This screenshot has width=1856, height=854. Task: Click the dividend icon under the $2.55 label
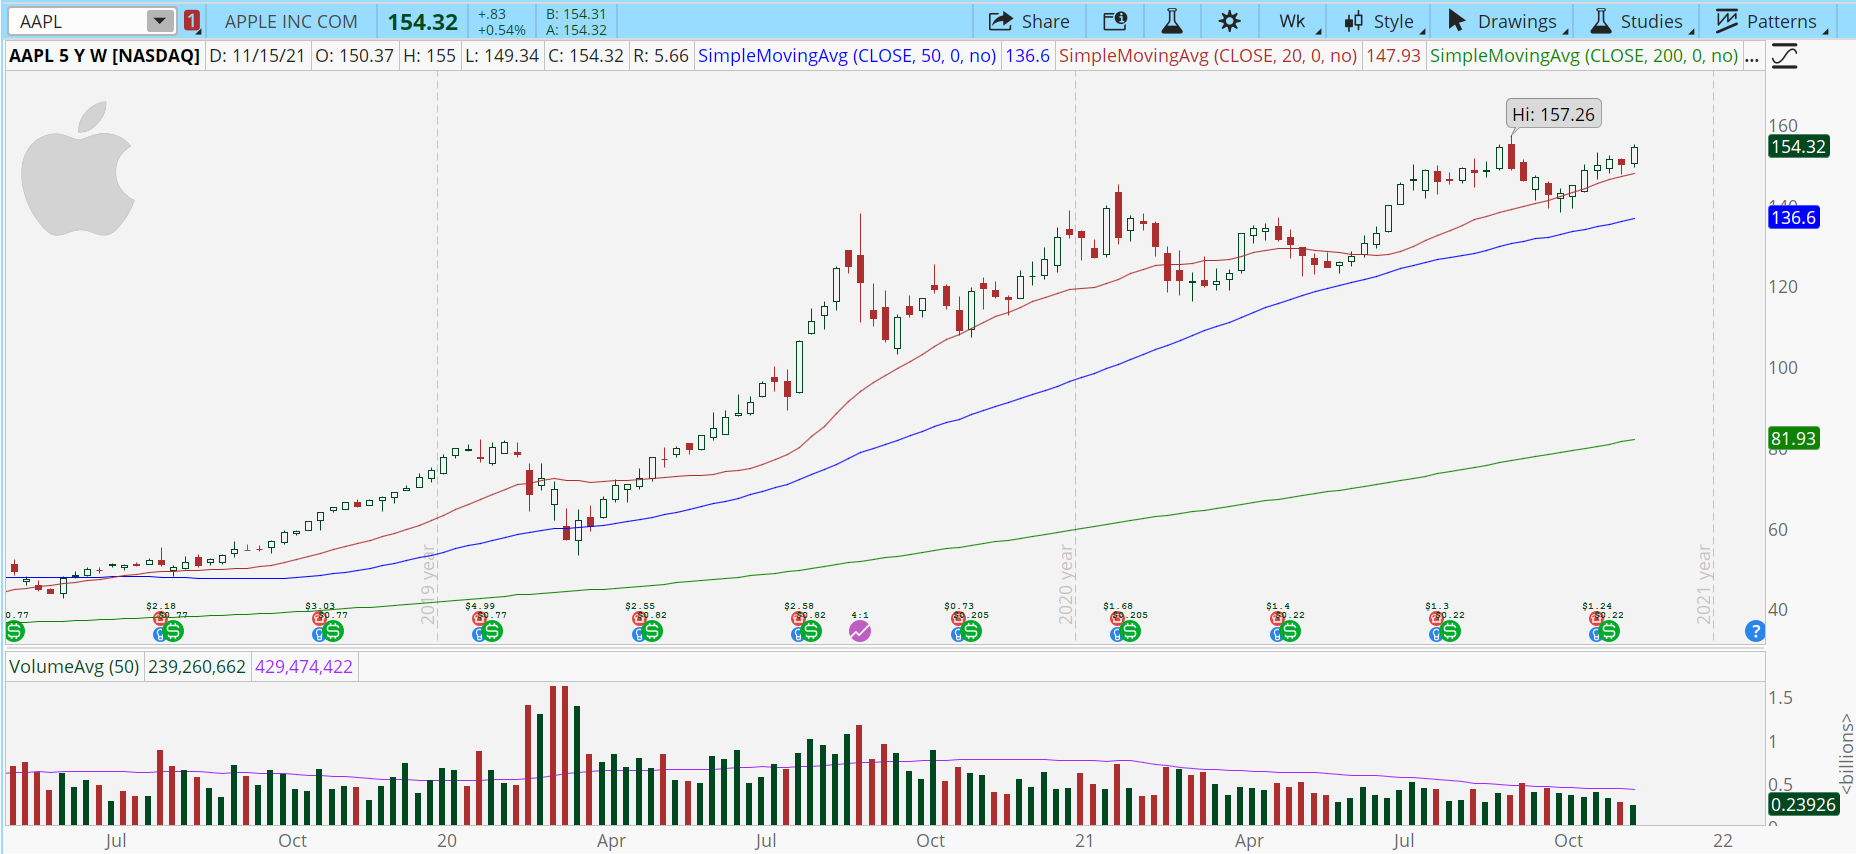(x=652, y=631)
